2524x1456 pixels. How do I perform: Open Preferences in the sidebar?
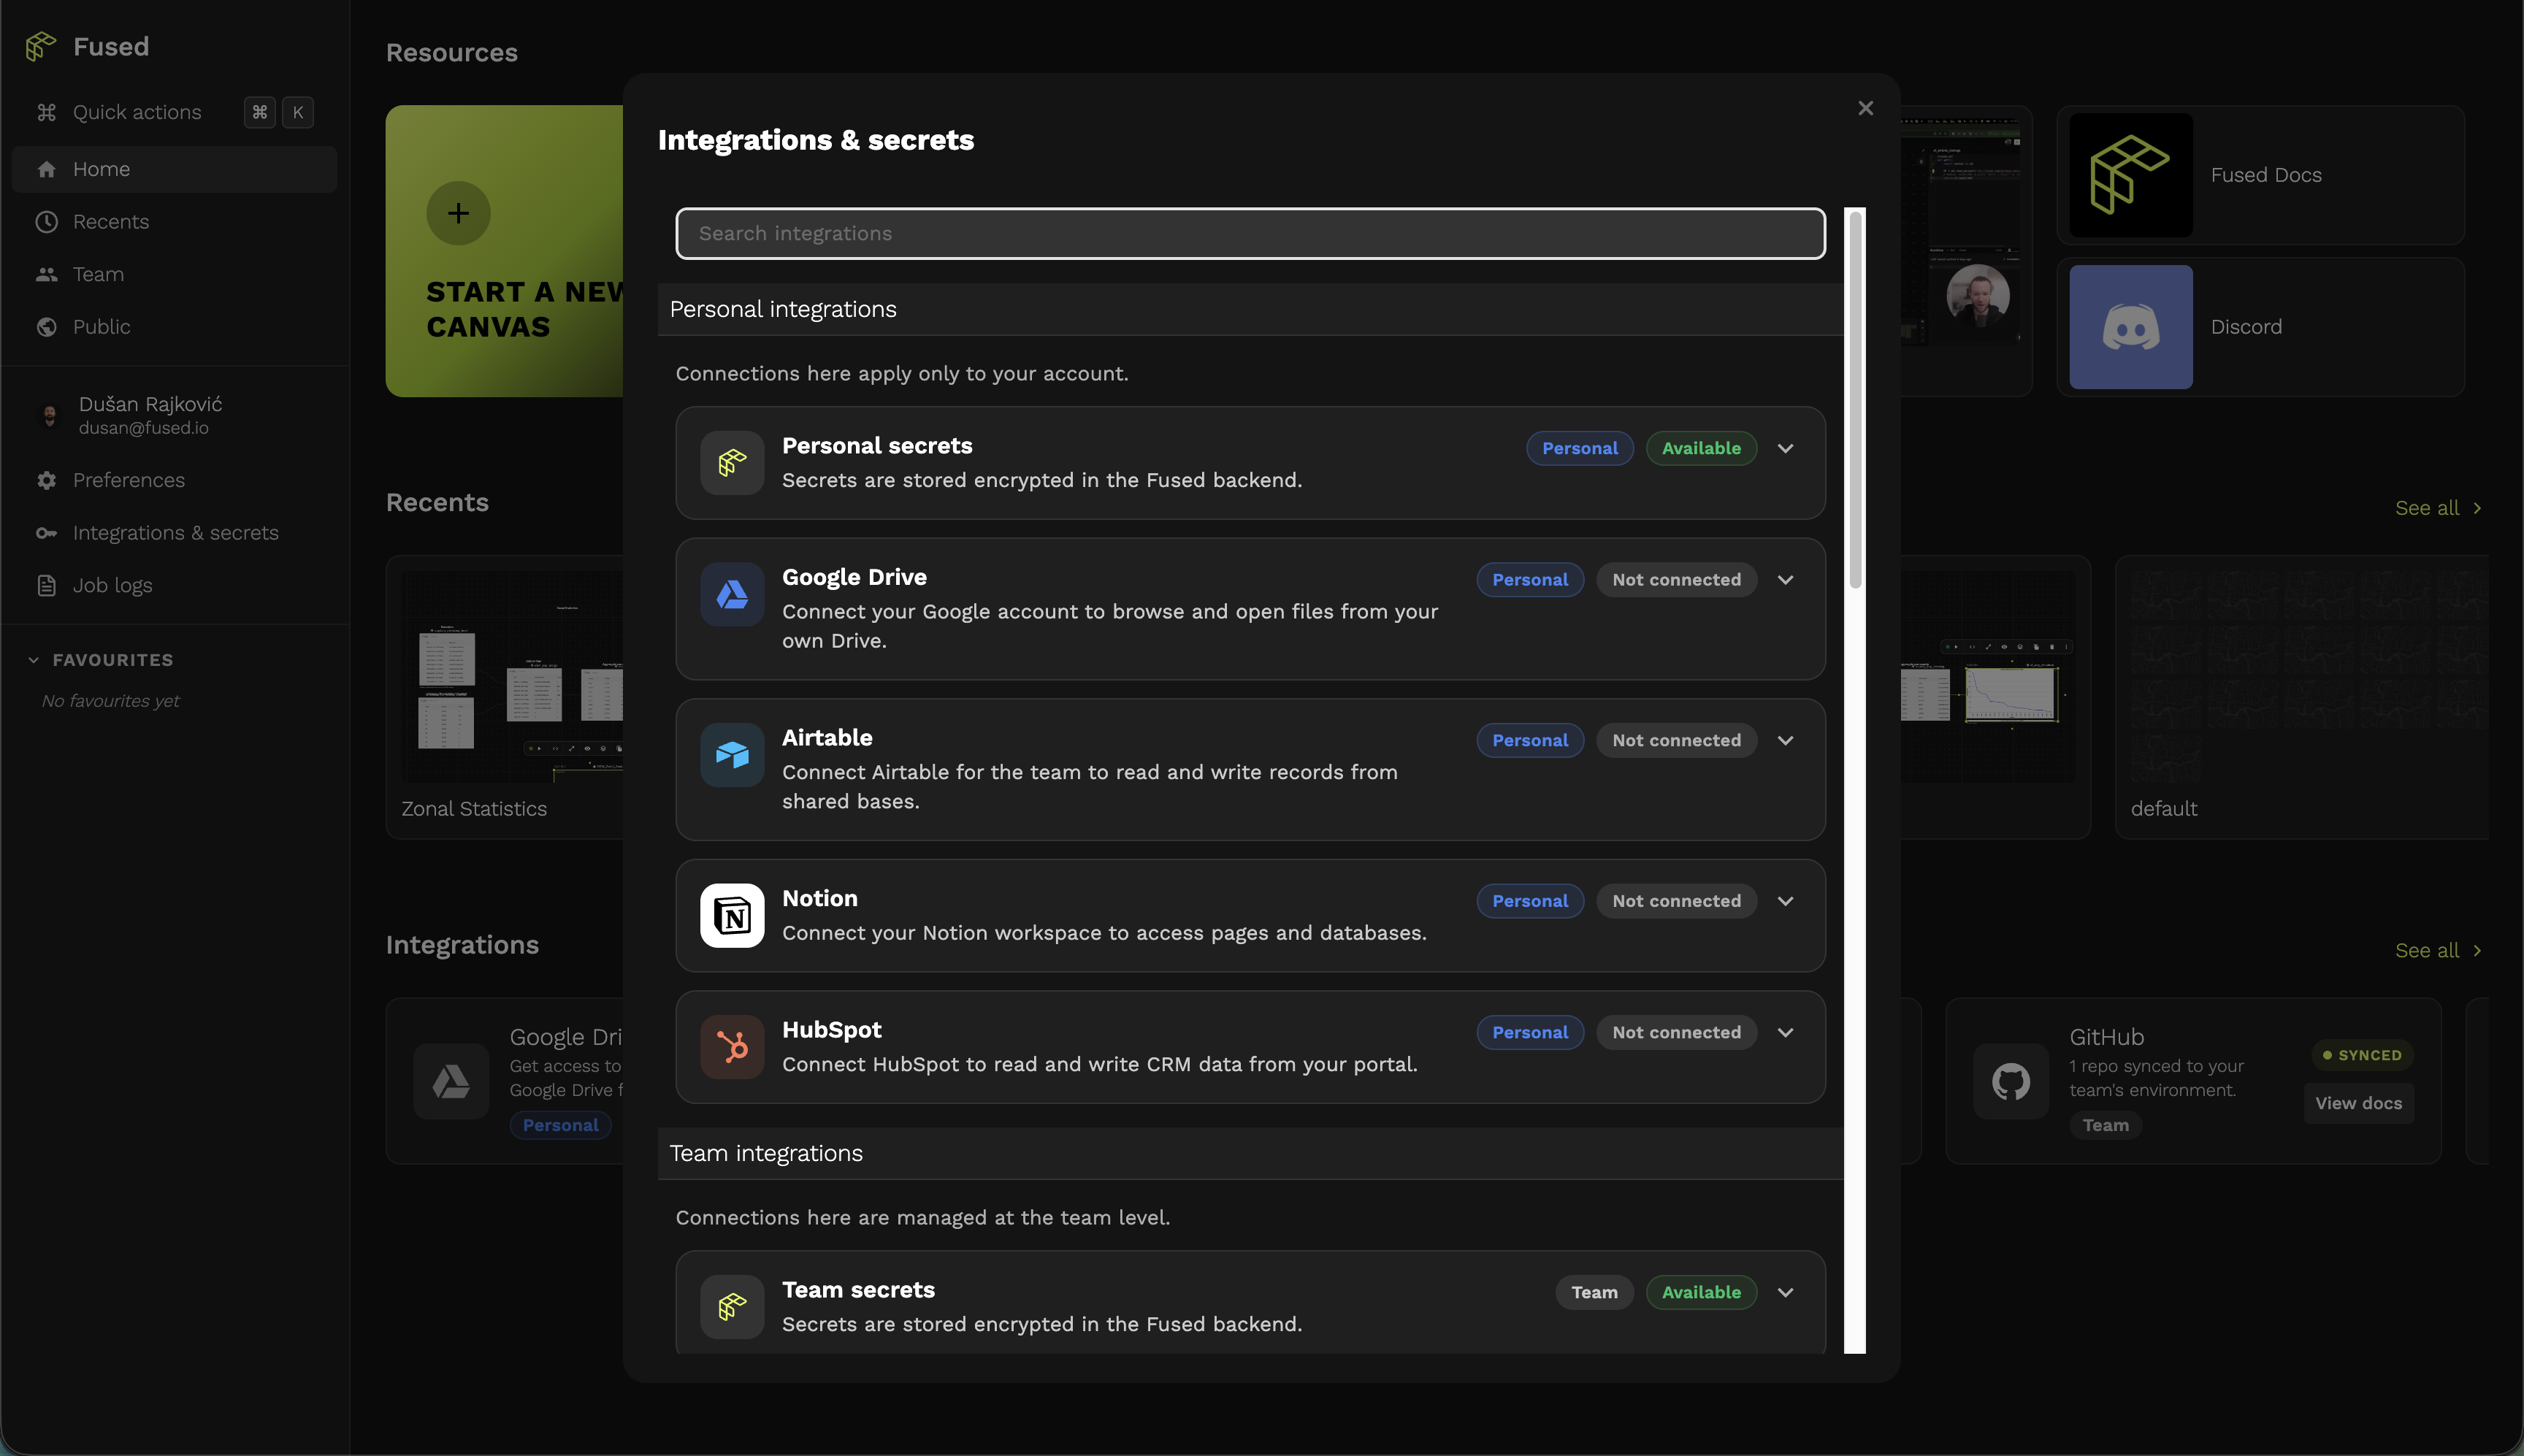coord(174,480)
